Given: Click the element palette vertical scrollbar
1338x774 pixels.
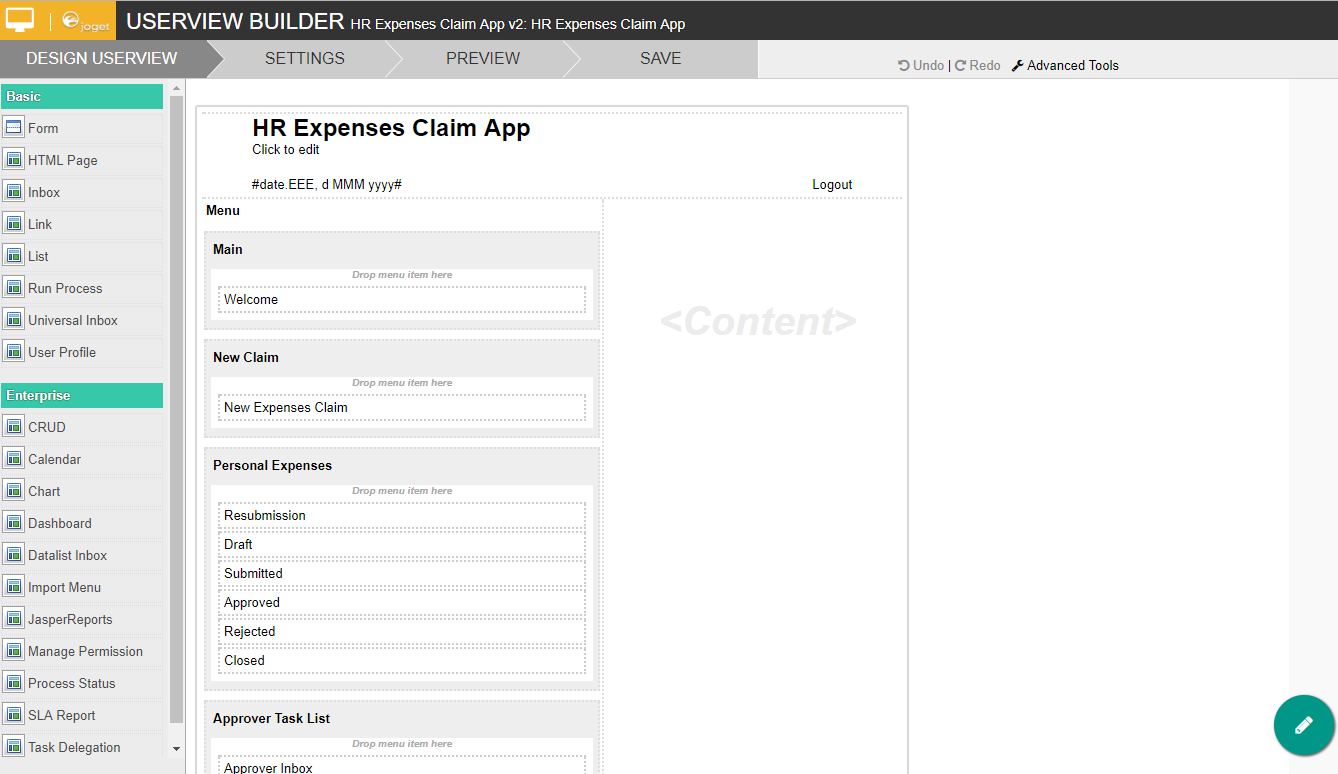Looking at the screenshot, I should pyautogui.click(x=177, y=409).
